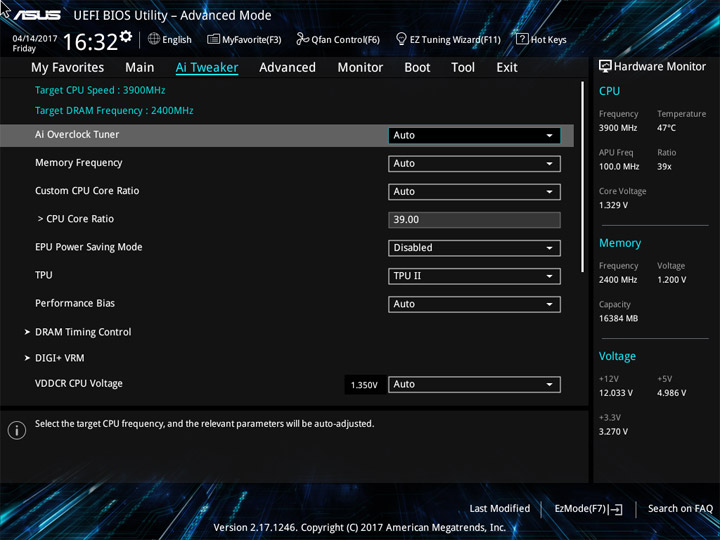
Task: Open the VDDCR CPU Voltage dropdown
Action: 474,384
